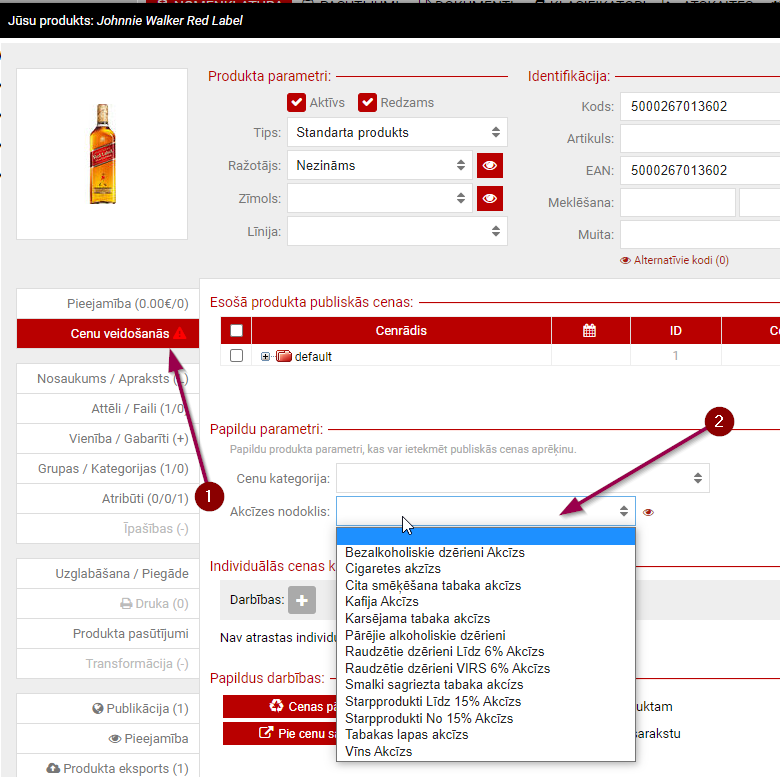Viewport: 780px width, 777px height.
Task: Toggle the Redzams checkbox
Action: [x=368, y=102]
